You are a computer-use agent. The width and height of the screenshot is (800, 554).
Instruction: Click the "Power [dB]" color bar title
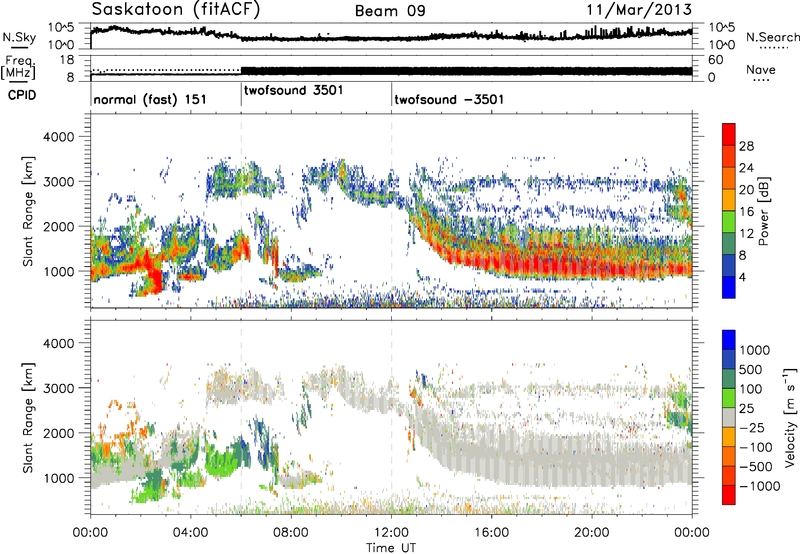pyautogui.click(x=763, y=211)
